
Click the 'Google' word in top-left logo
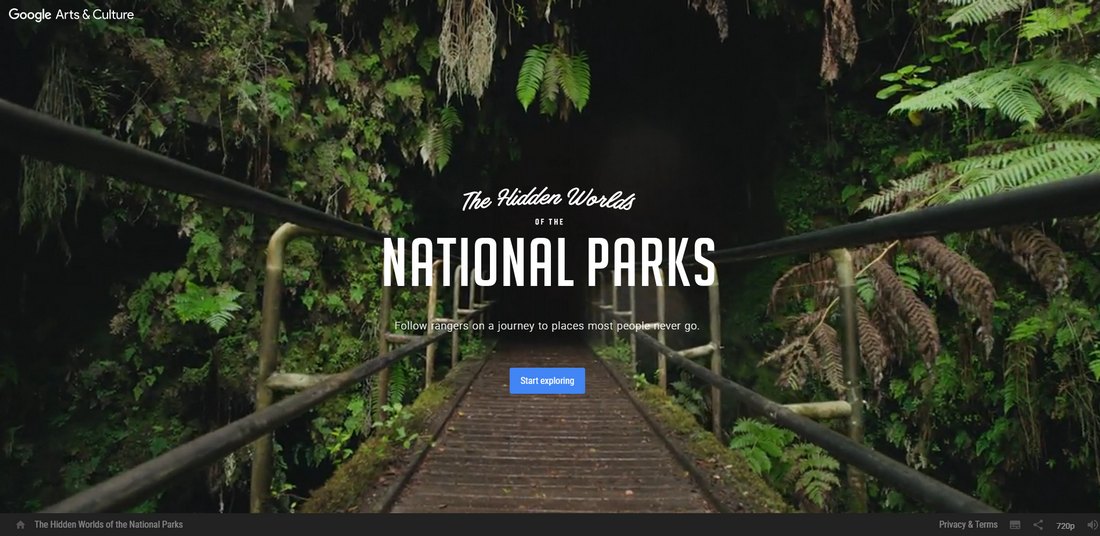pyautogui.click(x=30, y=15)
